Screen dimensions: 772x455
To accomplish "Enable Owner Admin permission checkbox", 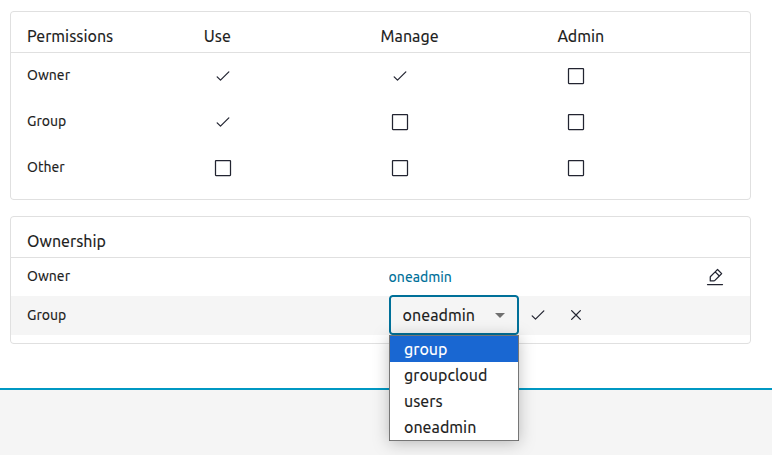I will [x=576, y=76].
